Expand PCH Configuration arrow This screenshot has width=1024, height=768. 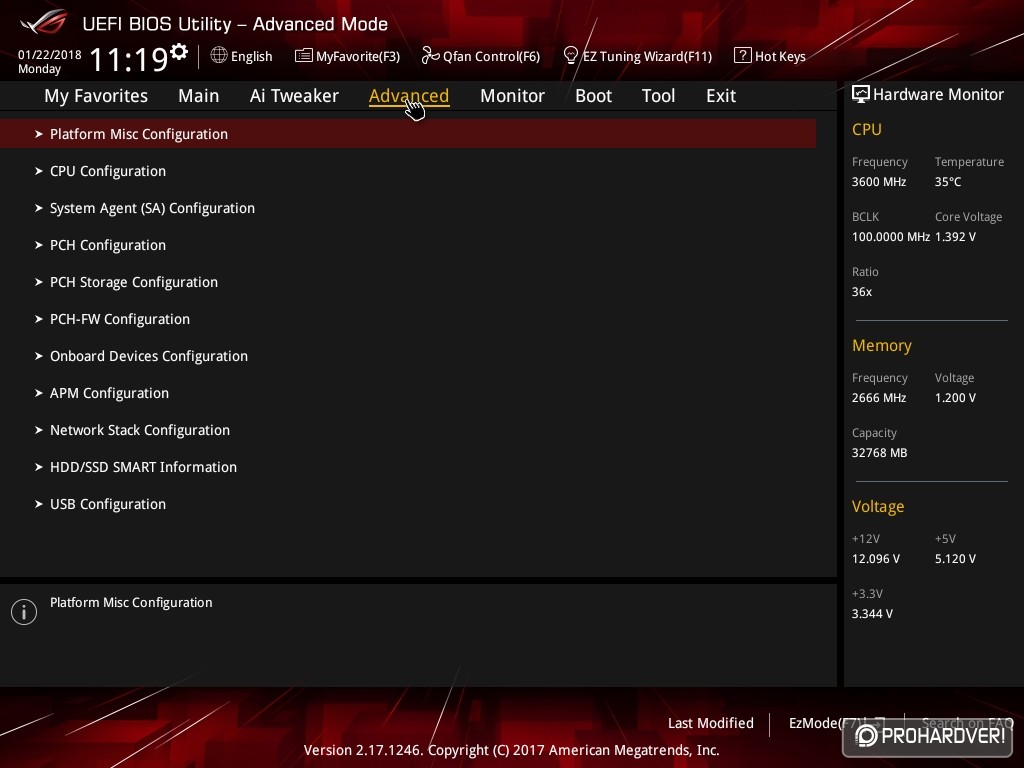click(39, 245)
